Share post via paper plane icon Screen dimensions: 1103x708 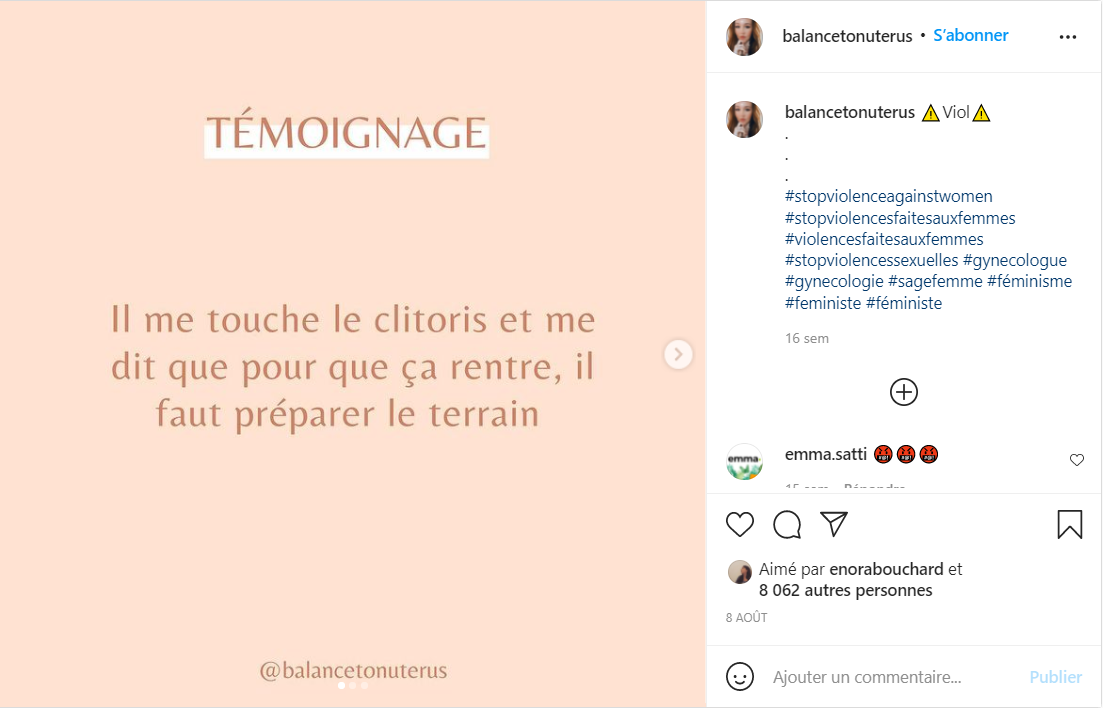coord(834,524)
